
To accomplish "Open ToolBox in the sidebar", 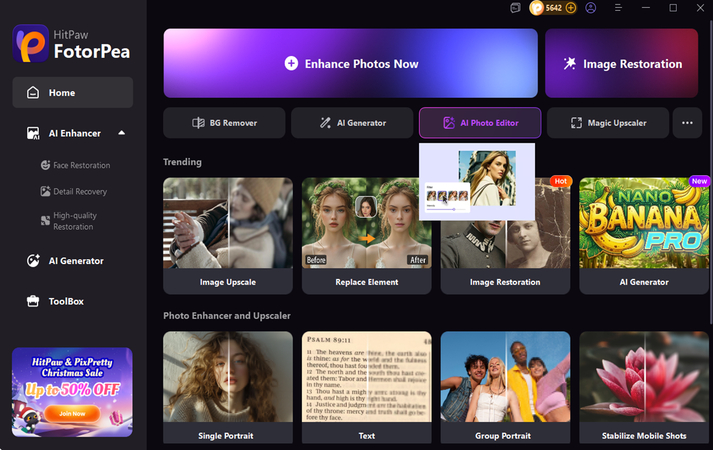I will click(55, 301).
